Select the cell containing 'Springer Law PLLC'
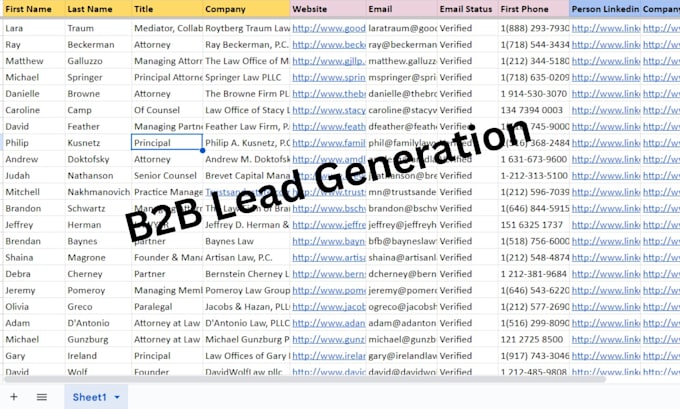 tap(246, 78)
